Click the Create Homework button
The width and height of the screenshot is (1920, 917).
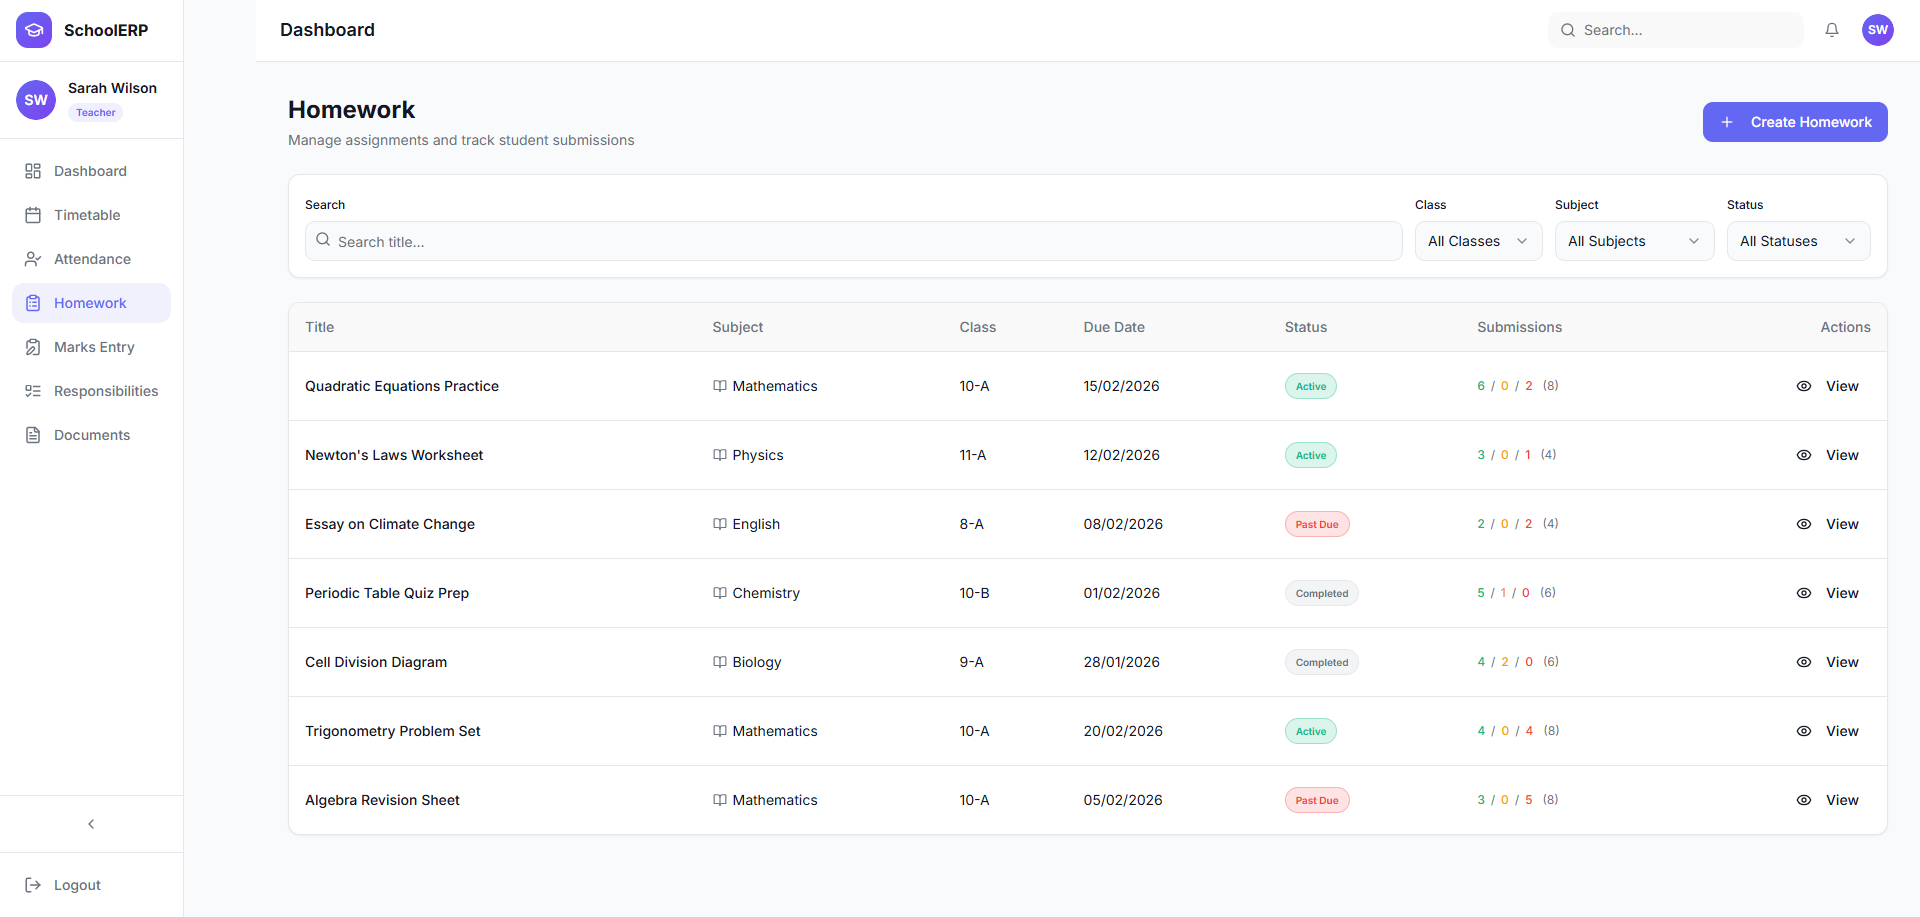[1795, 122]
